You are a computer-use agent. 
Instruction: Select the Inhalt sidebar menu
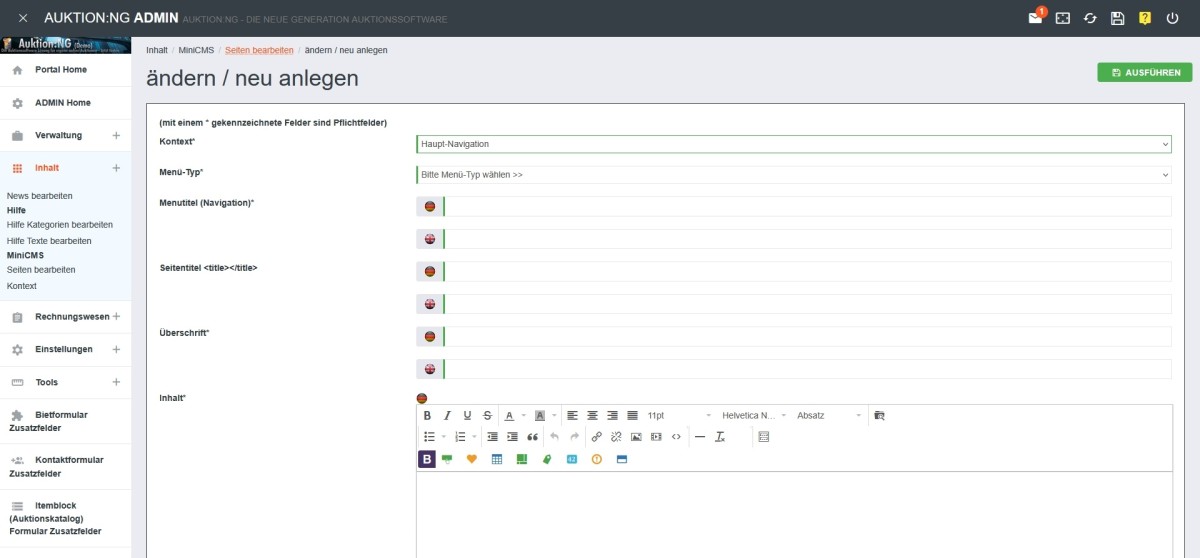pos(65,168)
